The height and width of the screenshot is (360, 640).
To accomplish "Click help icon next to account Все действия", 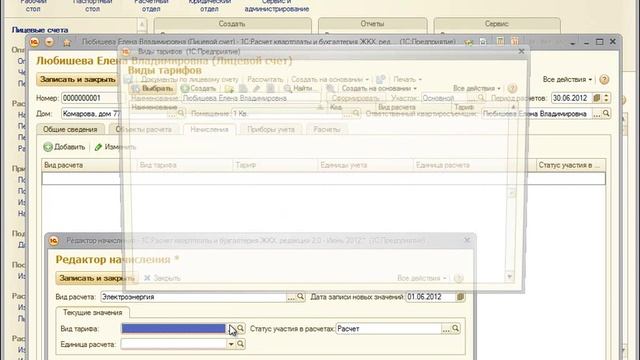I will coord(604,80).
